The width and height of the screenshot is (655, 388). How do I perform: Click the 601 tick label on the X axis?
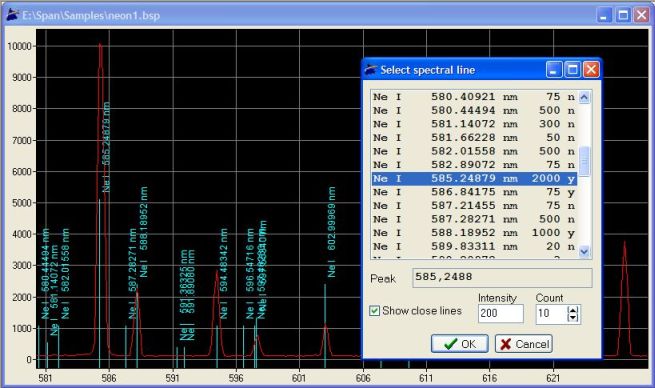(299, 378)
